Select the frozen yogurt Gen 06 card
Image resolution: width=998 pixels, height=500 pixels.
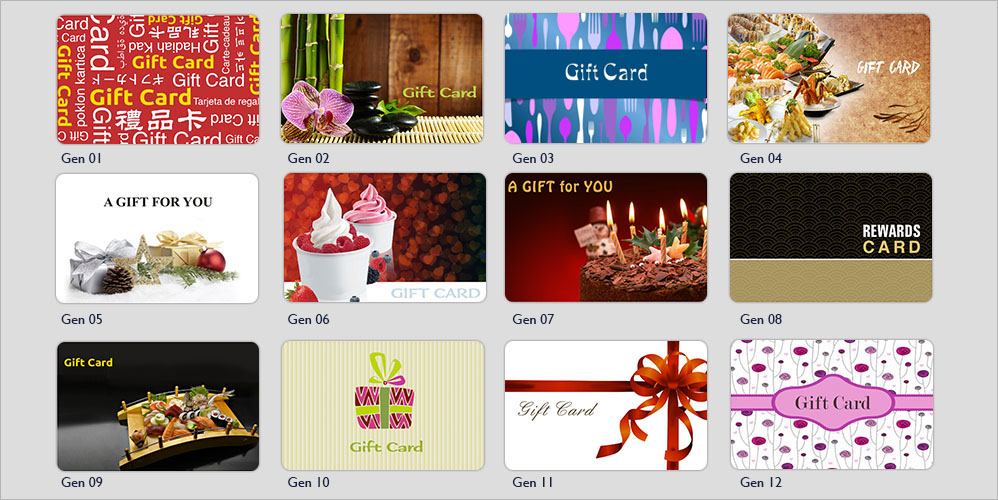click(385, 237)
